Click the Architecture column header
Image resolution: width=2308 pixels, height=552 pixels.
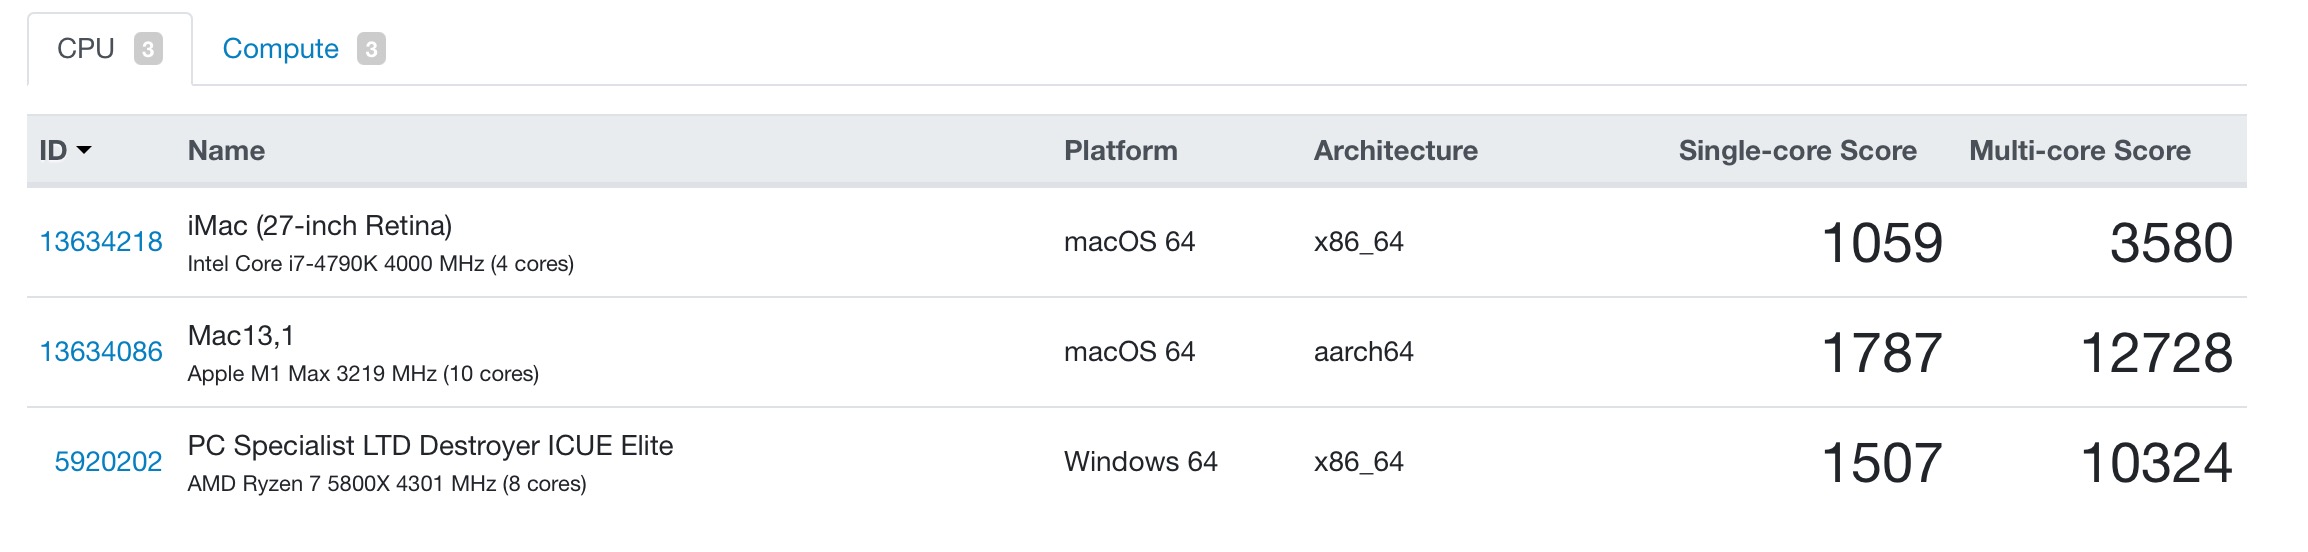1395,150
